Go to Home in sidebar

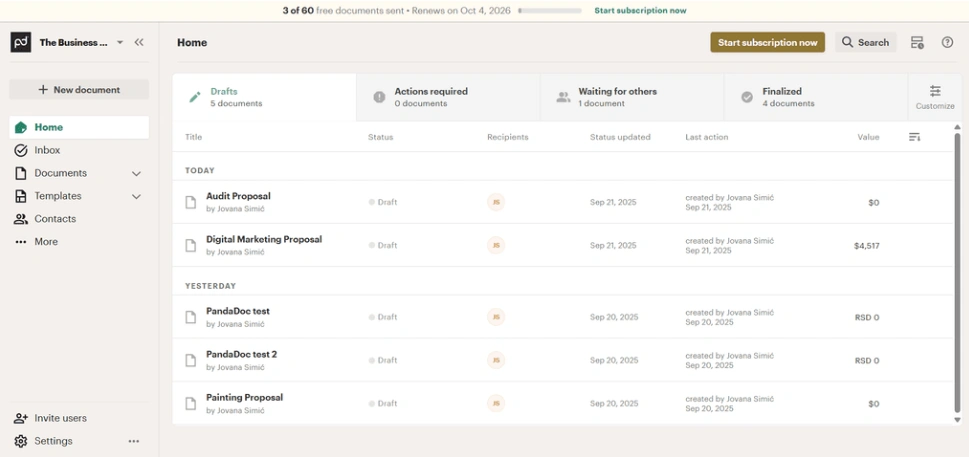79,127
